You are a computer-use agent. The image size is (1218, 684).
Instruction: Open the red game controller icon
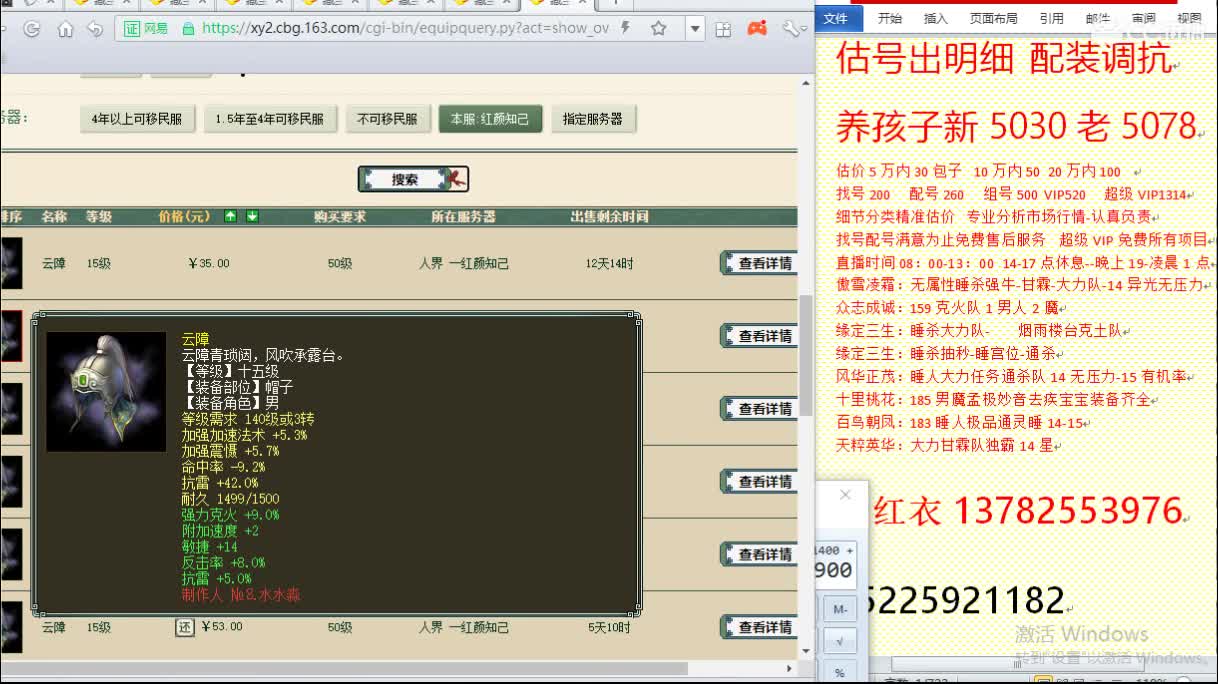pyautogui.click(x=757, y=29)
